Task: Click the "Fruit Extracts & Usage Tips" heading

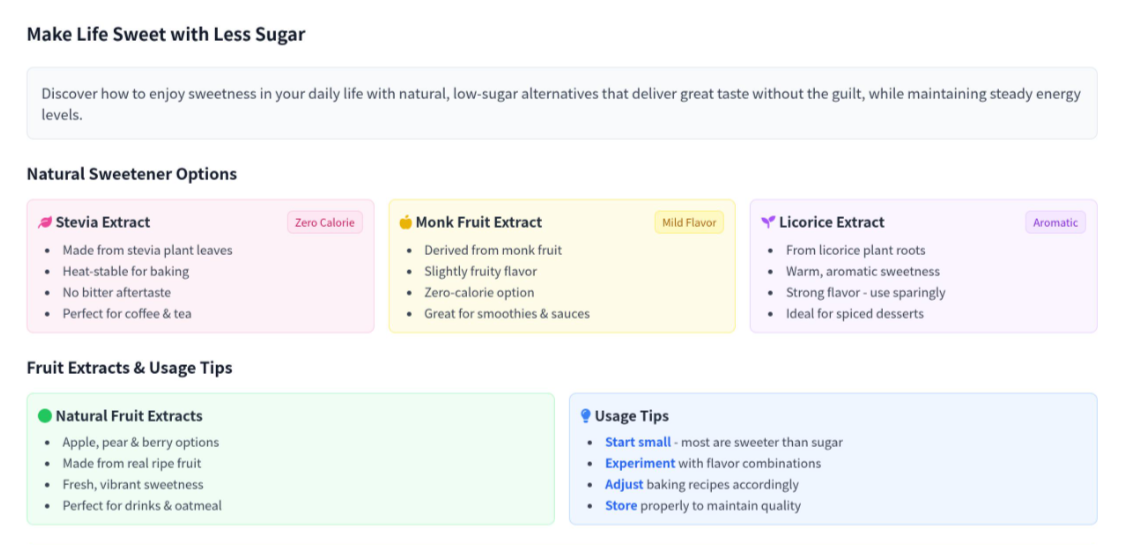Action: click(x=130, y=368)
